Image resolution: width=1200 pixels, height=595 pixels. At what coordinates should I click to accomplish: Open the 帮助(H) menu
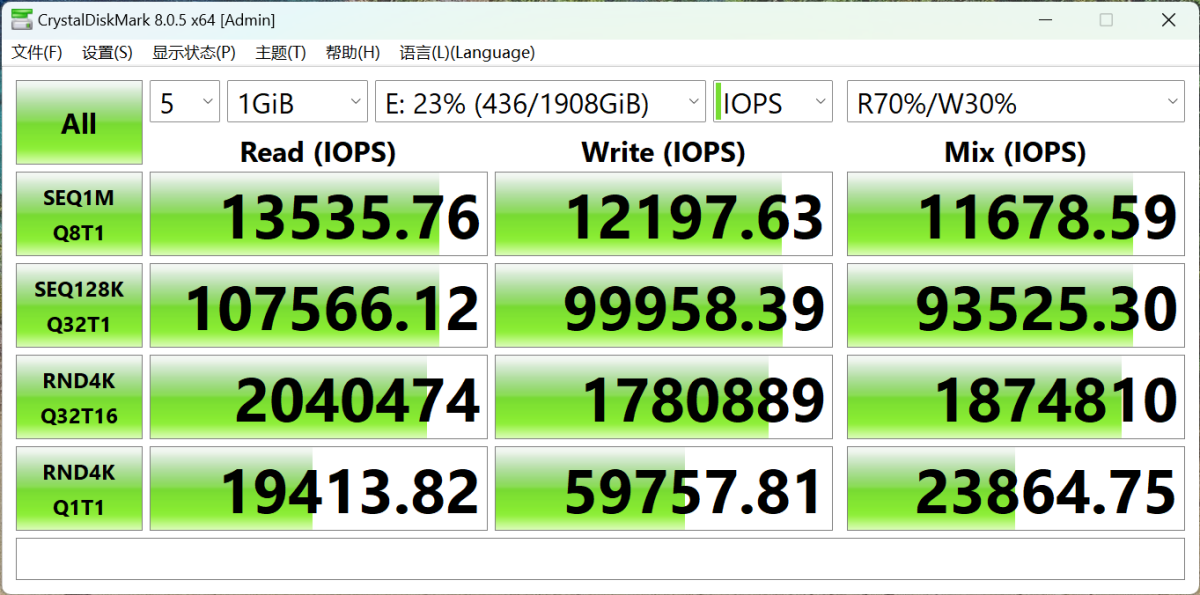(353, 52)
